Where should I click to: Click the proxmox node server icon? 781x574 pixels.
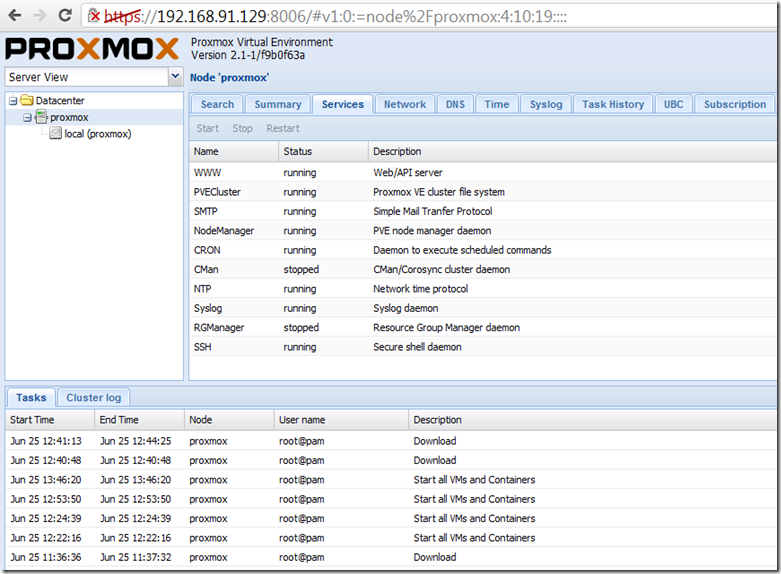coord(41,118)
